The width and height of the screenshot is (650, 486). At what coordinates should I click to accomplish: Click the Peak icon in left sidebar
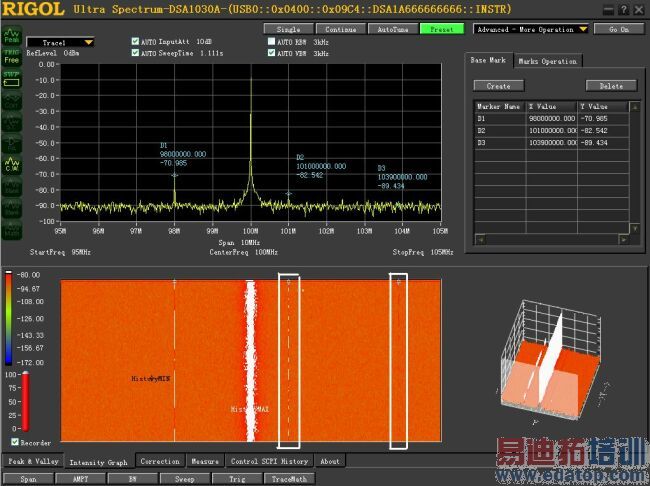(13, 37)
